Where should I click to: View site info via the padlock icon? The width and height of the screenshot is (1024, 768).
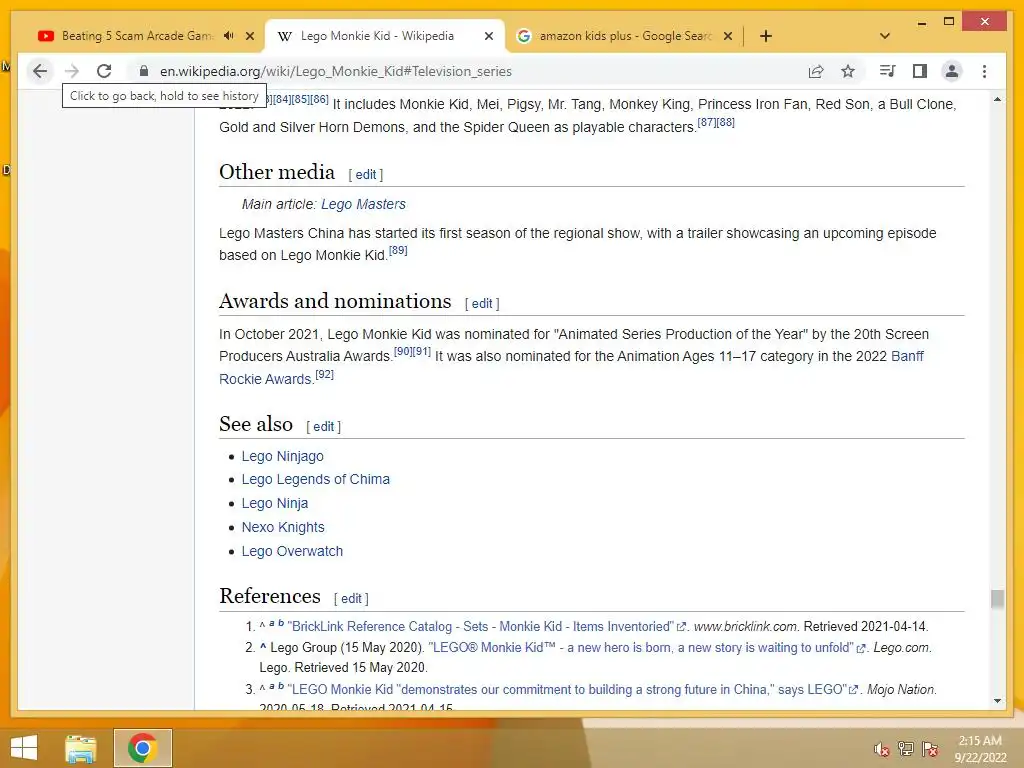pos(144,71)
